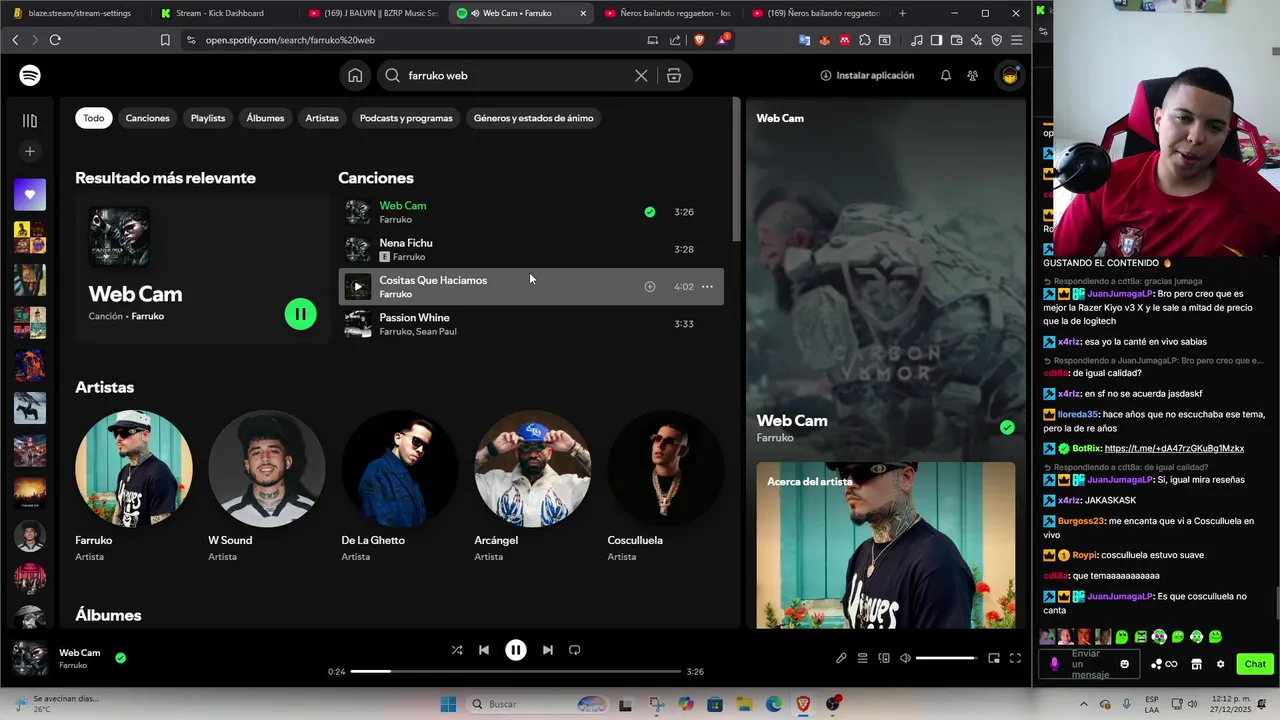Seek on the song progress bar
The width and height of the screenshot is (1280, 720).
(x=515, y=671)
